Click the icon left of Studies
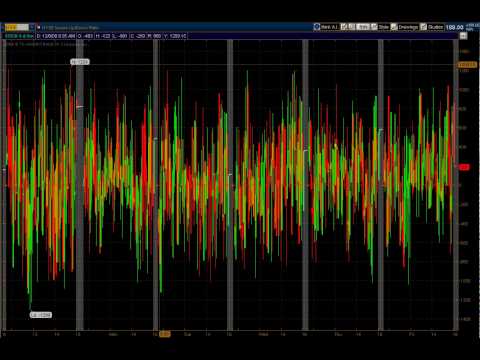Screen dimensions: 480x360 pos(423,27)
